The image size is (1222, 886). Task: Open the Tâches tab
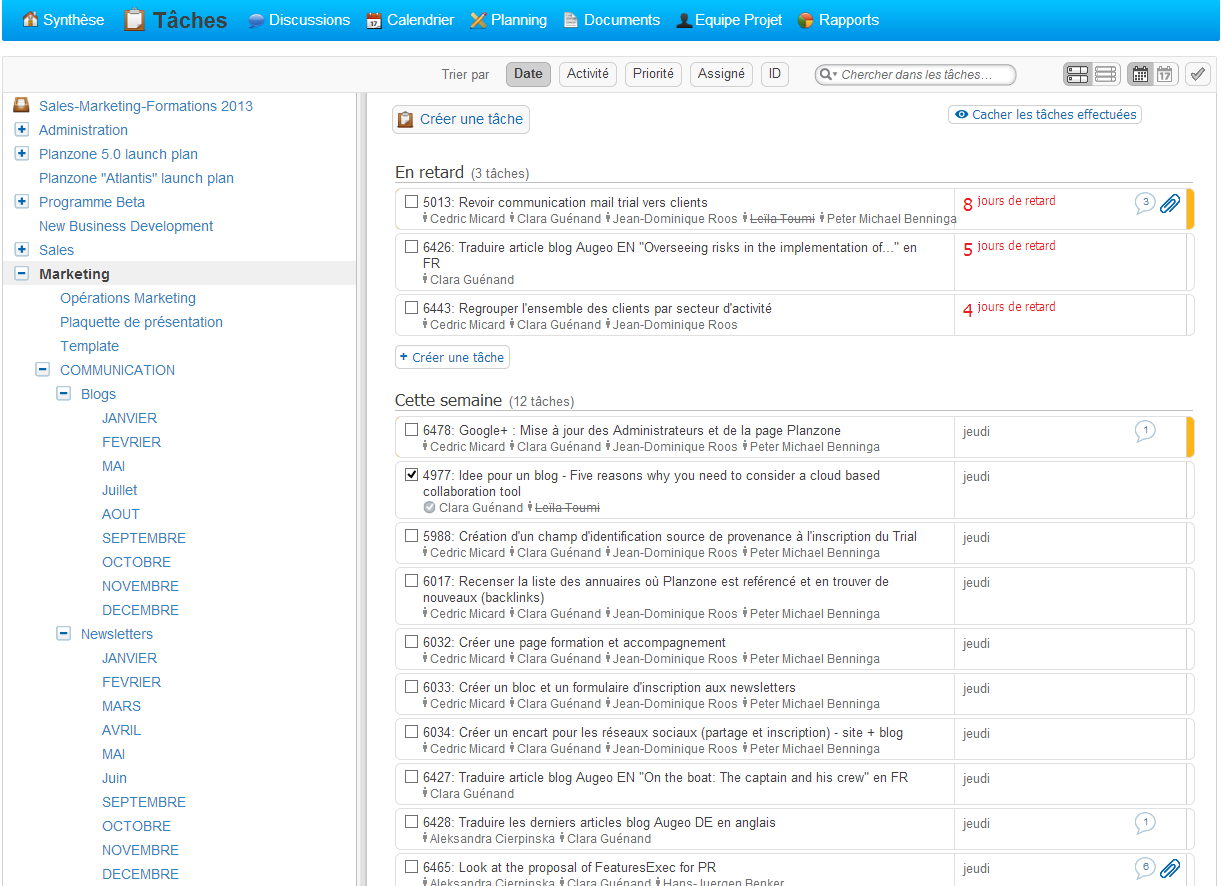176,20
